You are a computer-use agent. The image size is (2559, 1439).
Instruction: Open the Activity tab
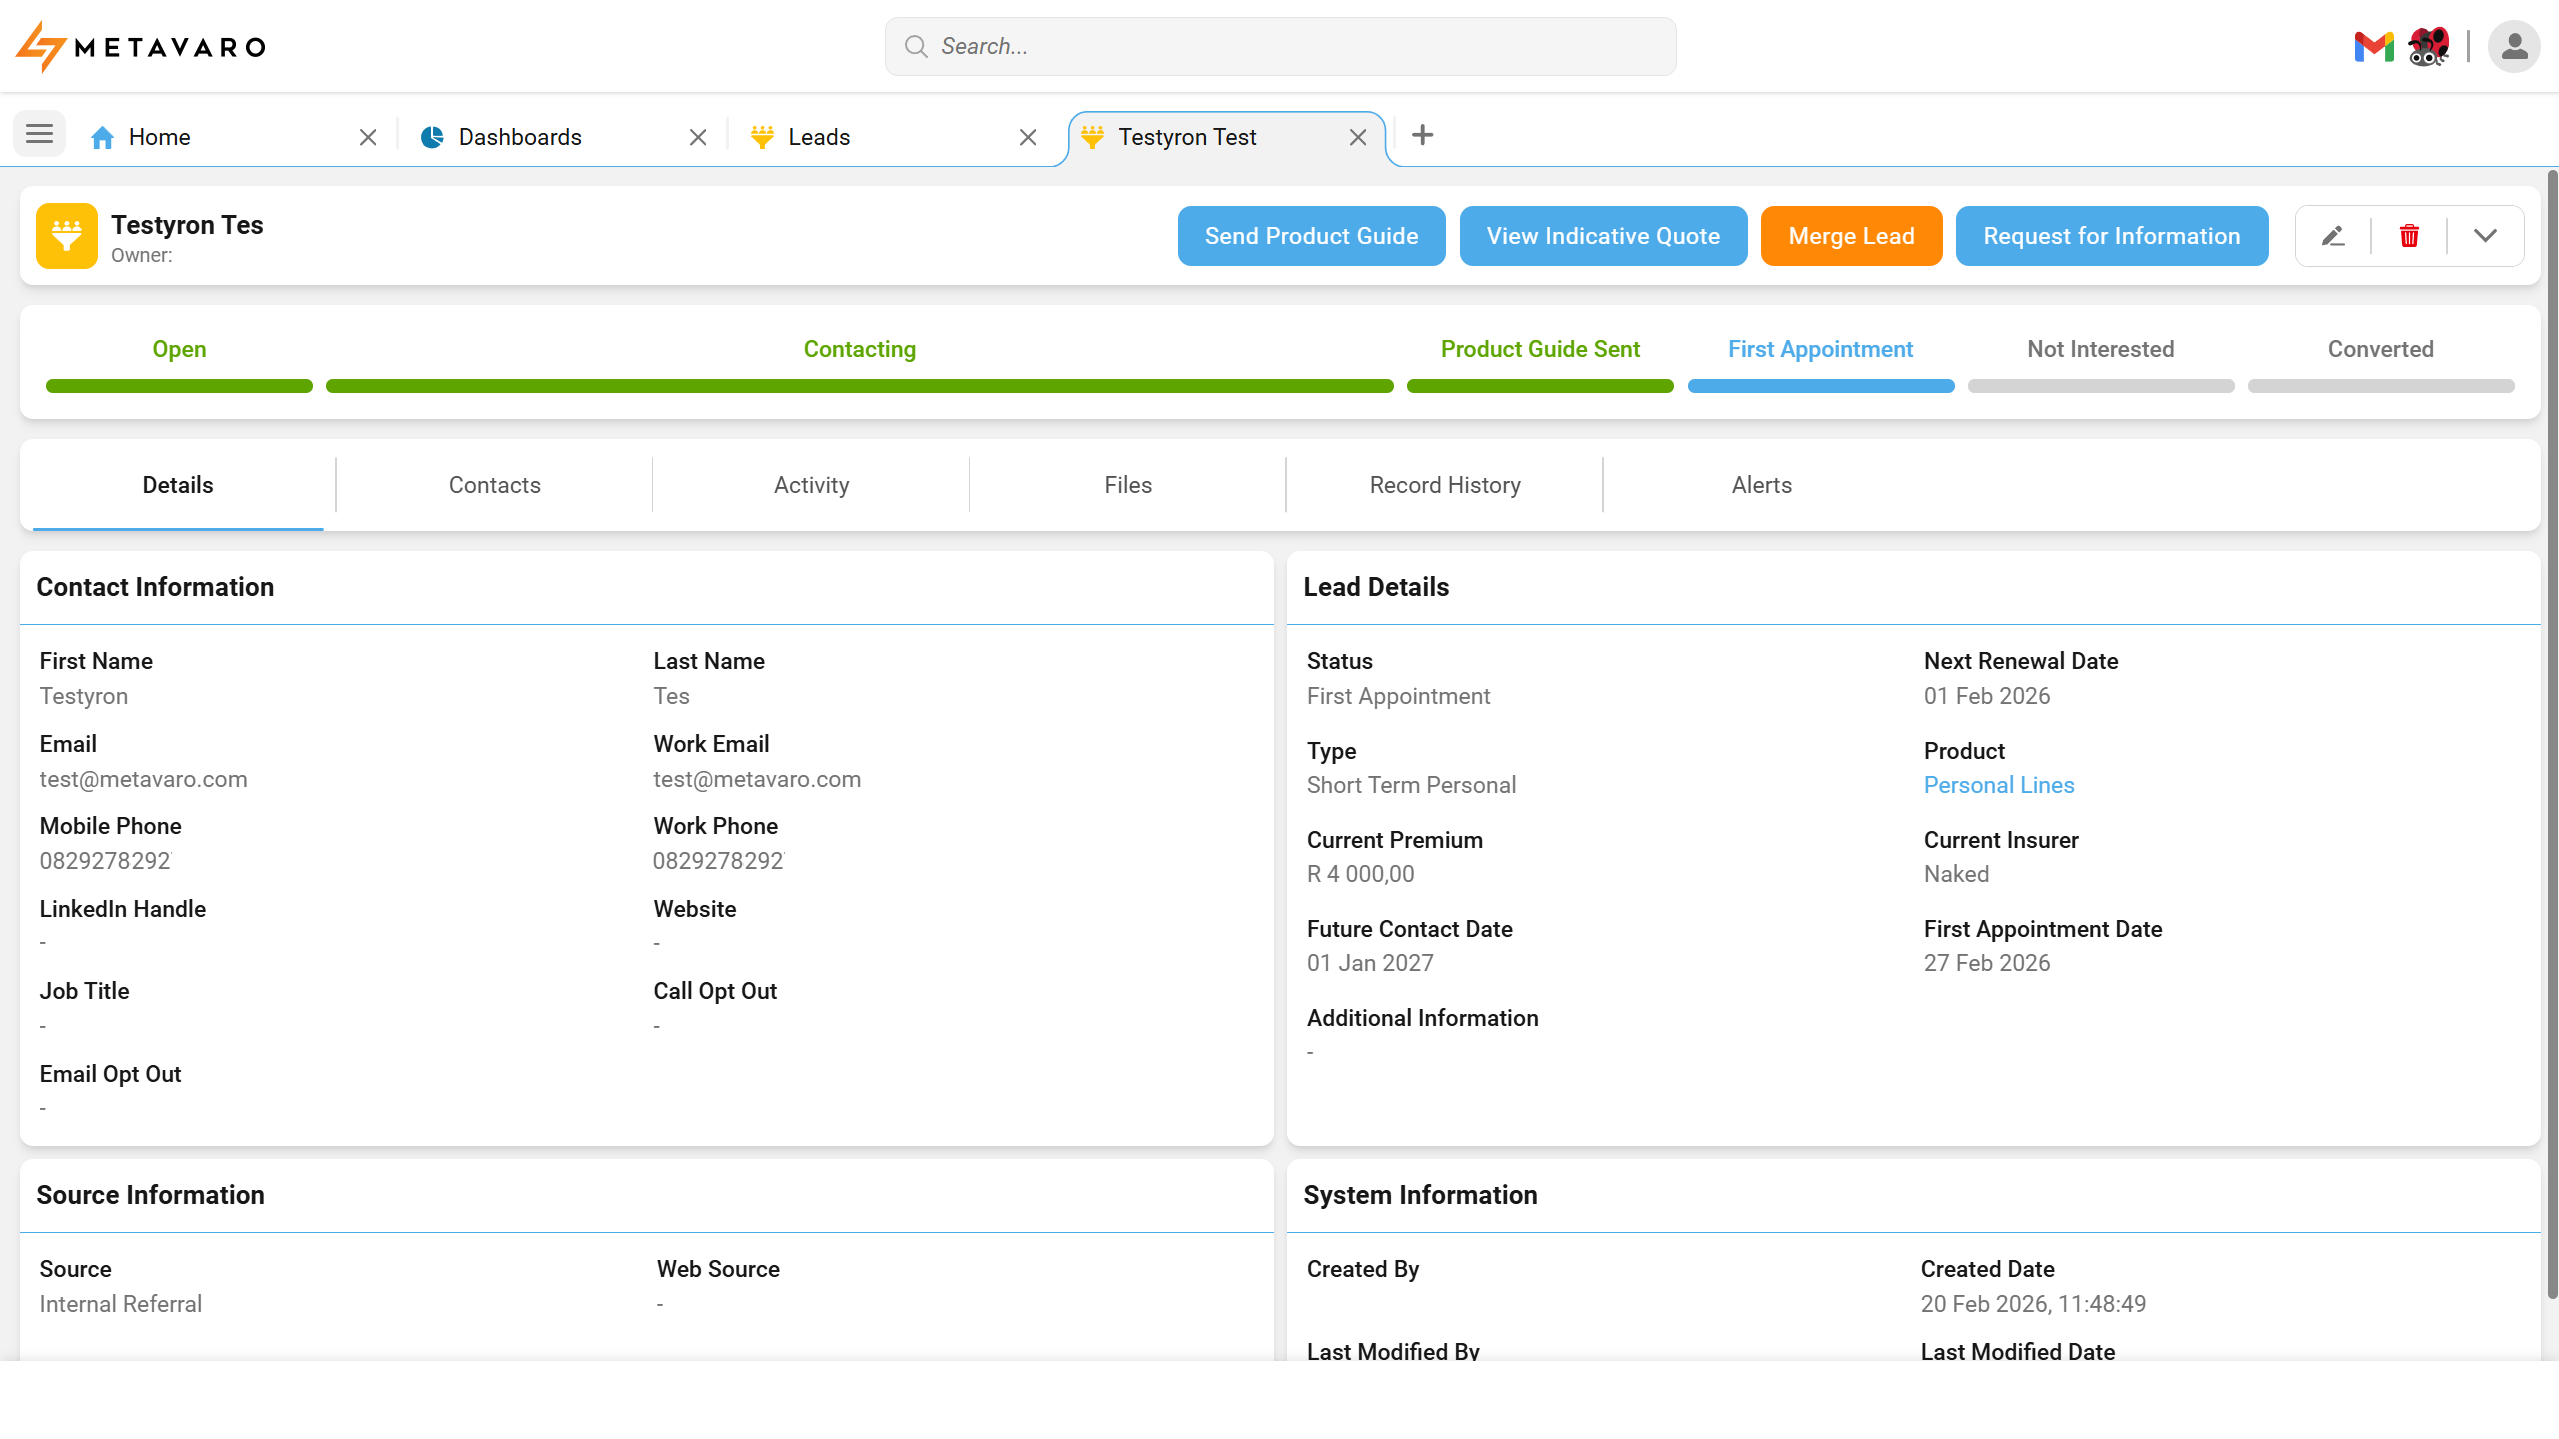pyautogui.click(x=811, y=485)
